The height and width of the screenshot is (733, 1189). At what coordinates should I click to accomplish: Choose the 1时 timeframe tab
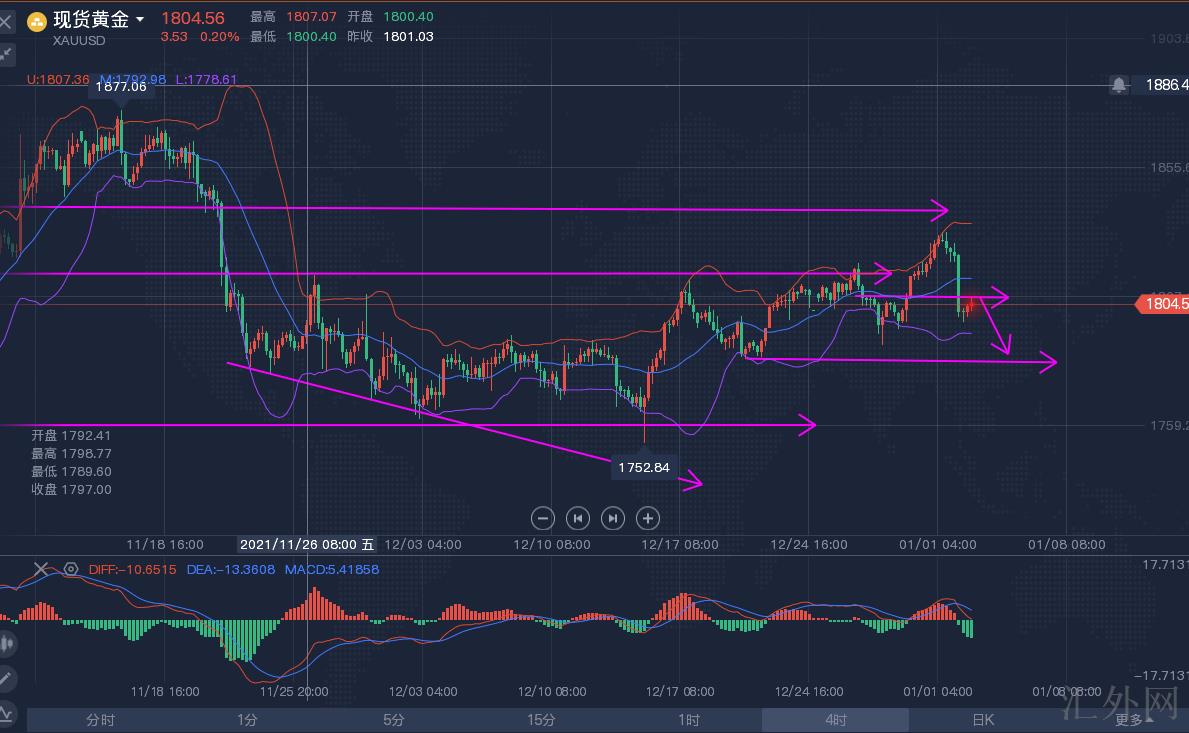coord(688,720)
